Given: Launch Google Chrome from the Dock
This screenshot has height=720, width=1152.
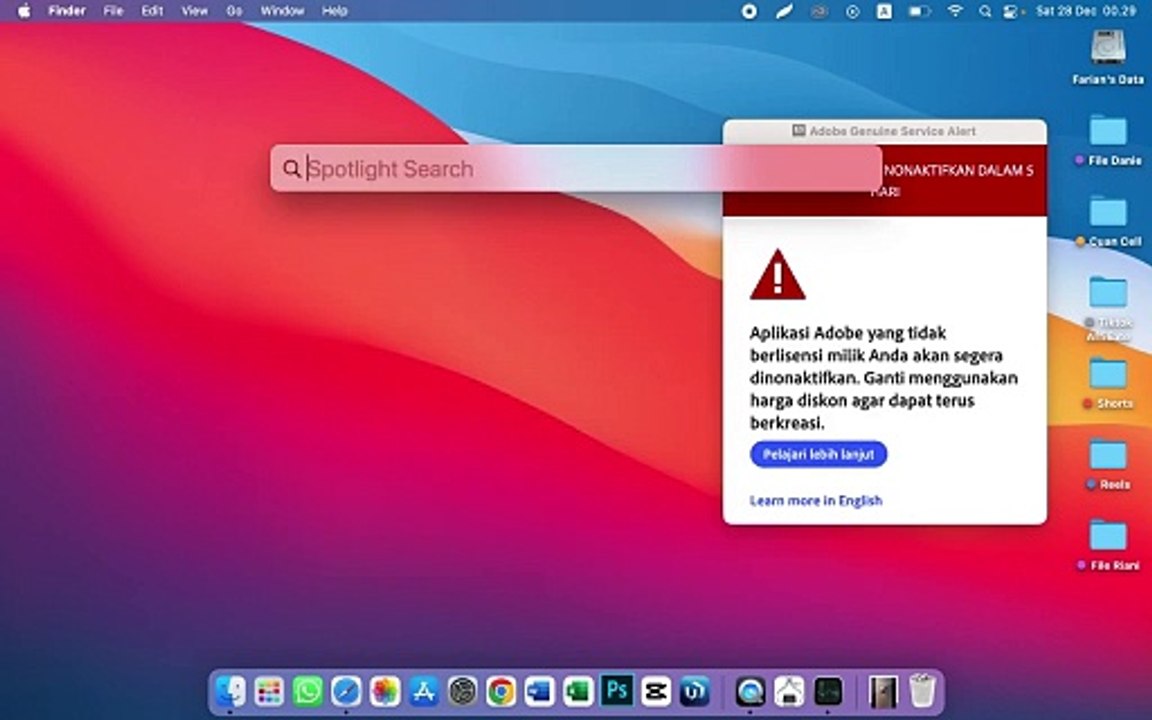Looking at the screenshot, I should (x=501, y=691).
